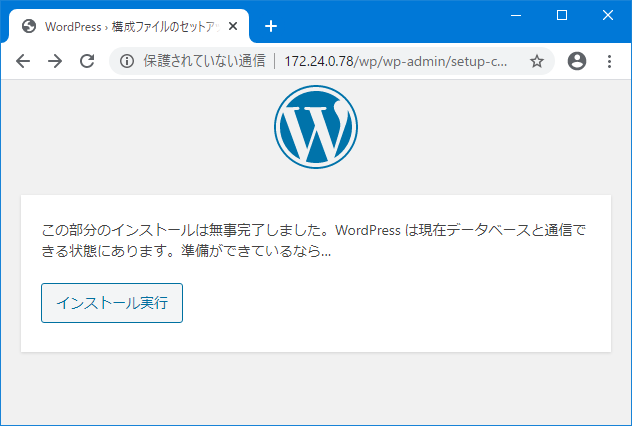Click the 保護されていない通信 label

pos(204,61)
